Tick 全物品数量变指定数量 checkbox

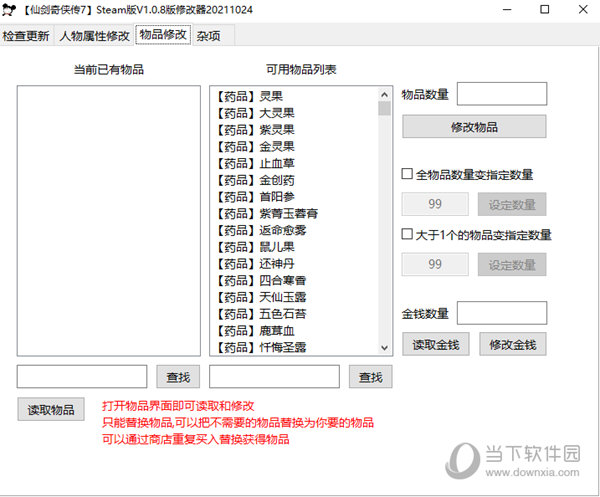407,174
